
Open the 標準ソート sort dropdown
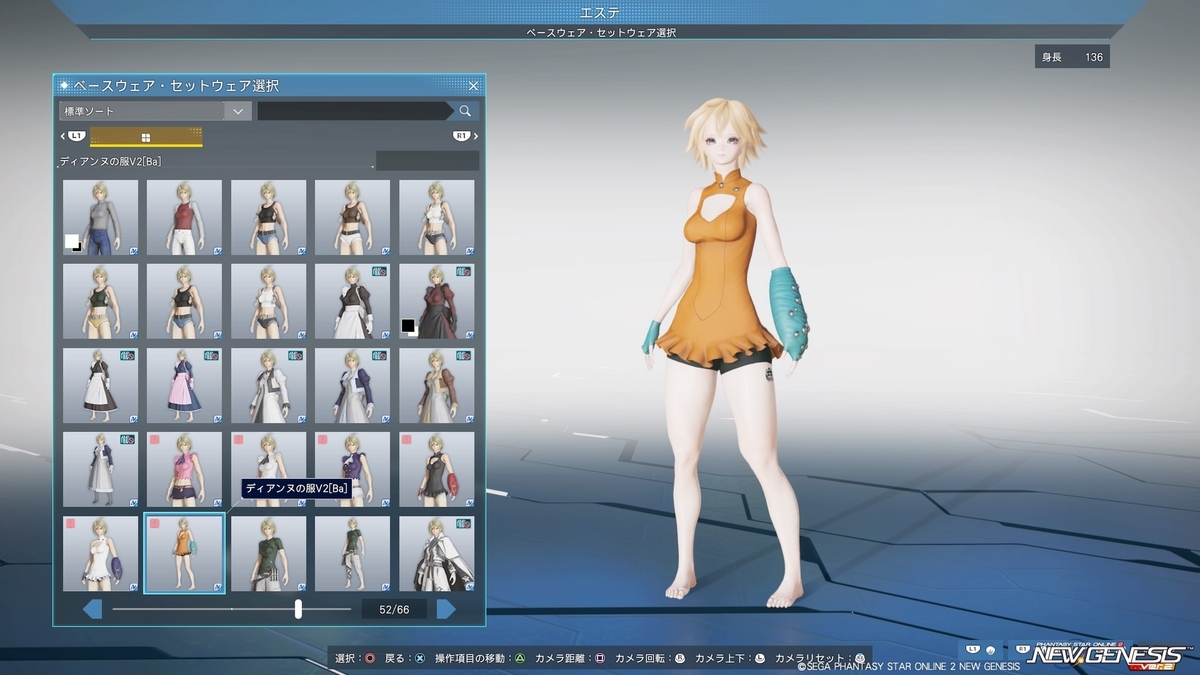point(154,111)
